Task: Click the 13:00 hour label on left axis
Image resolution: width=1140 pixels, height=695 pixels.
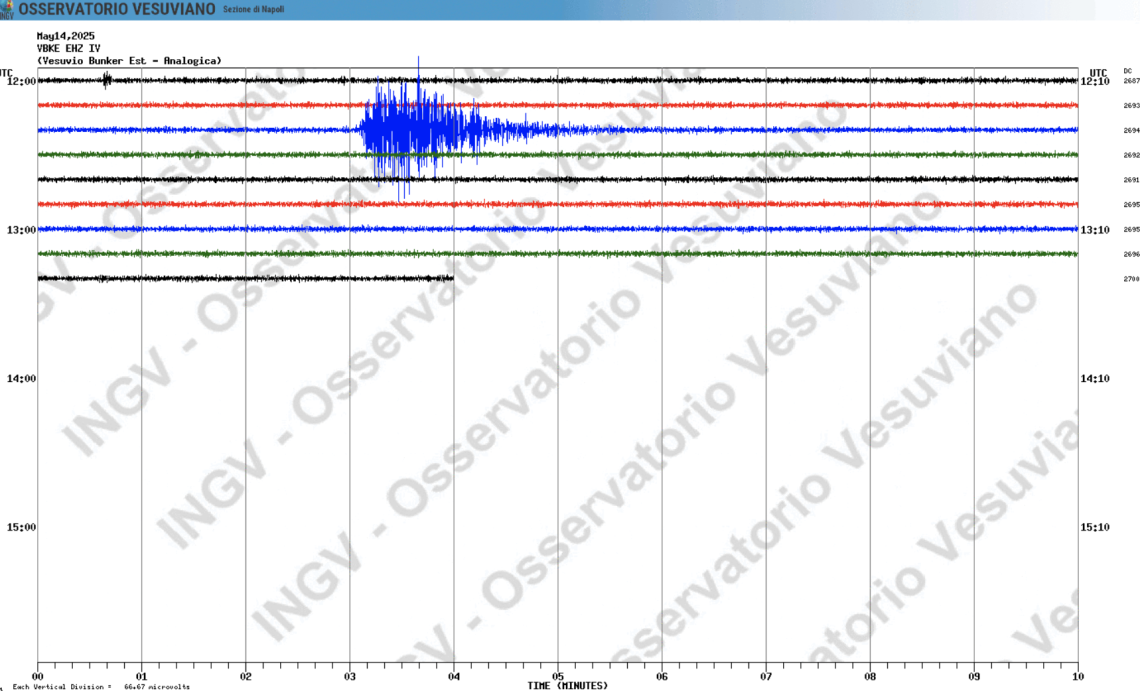Action: [x=21, y=230]
